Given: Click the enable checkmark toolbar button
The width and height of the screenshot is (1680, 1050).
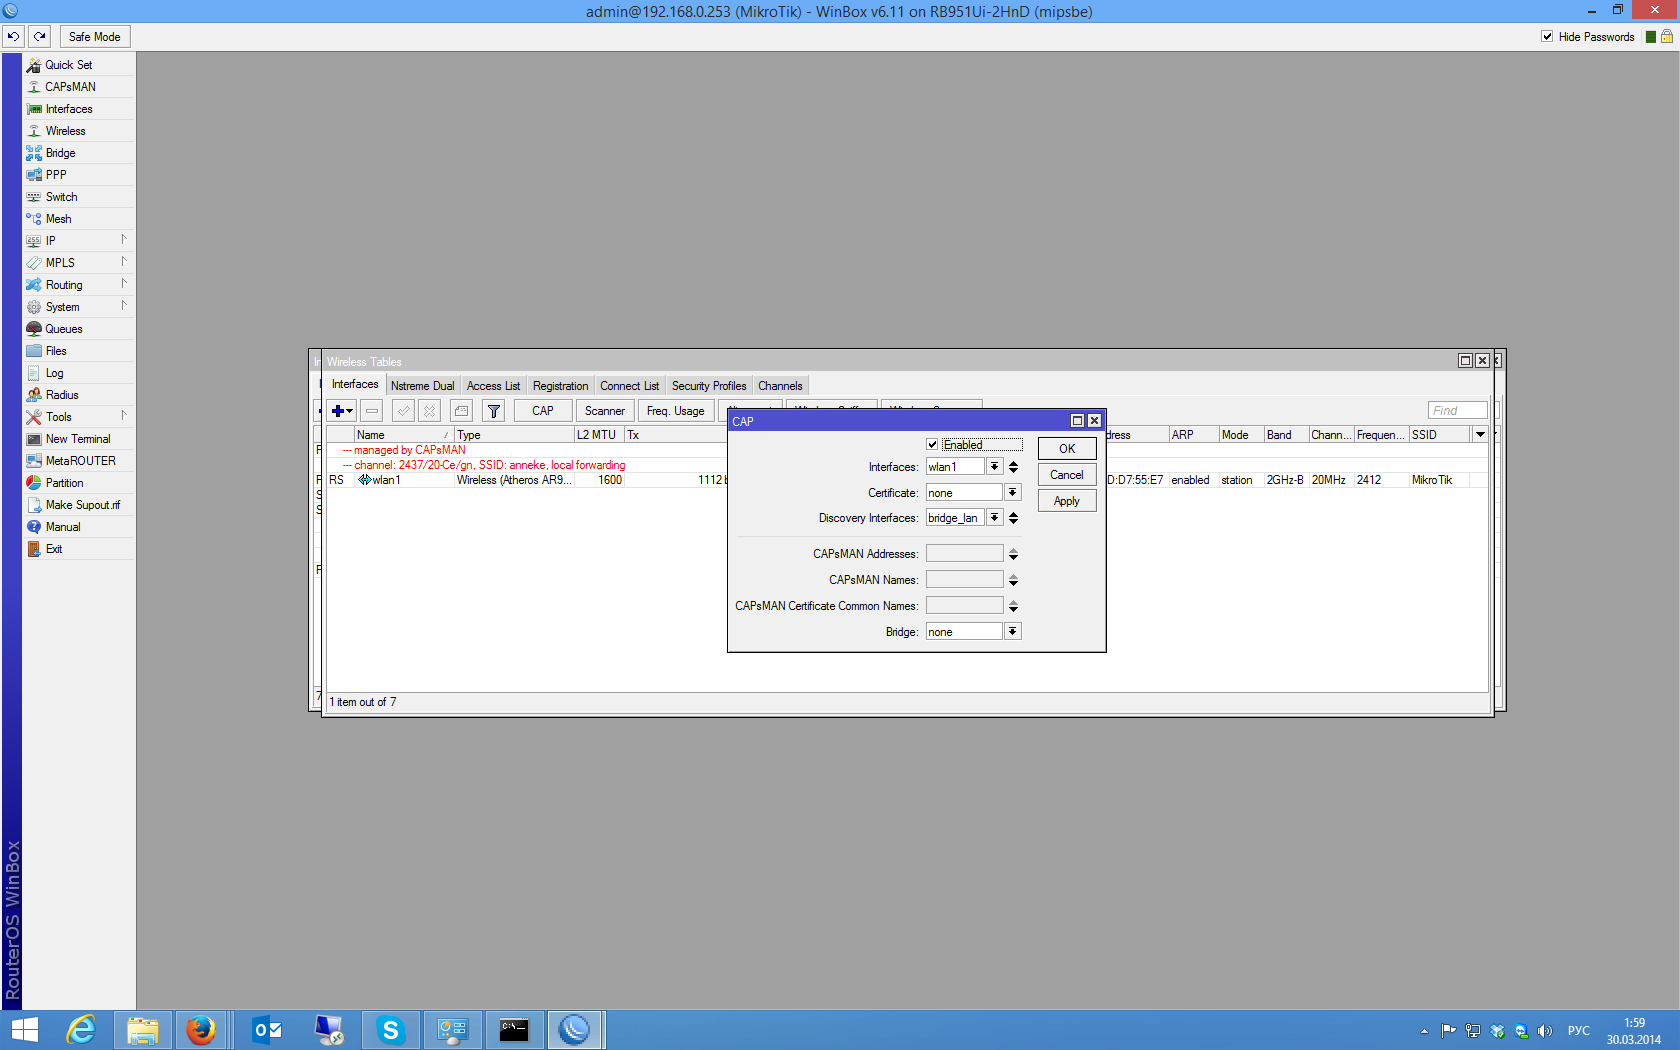Looking at the screenshot, I should point(403,411).
